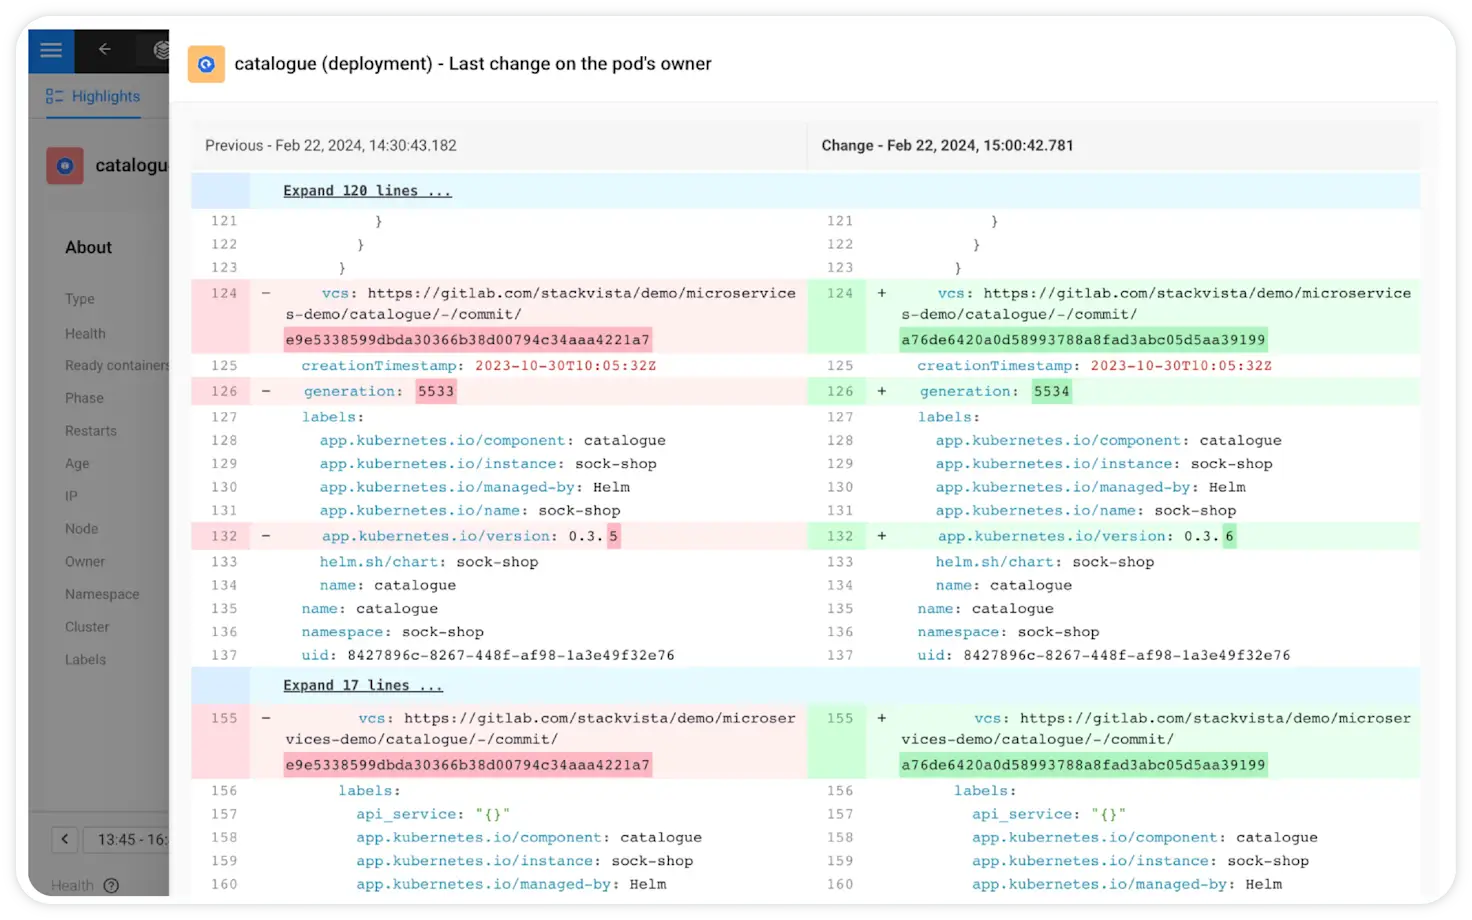Expand 120 lines in the diff view
This screenshot has width=1472, height=920.
tap(366, 190)
